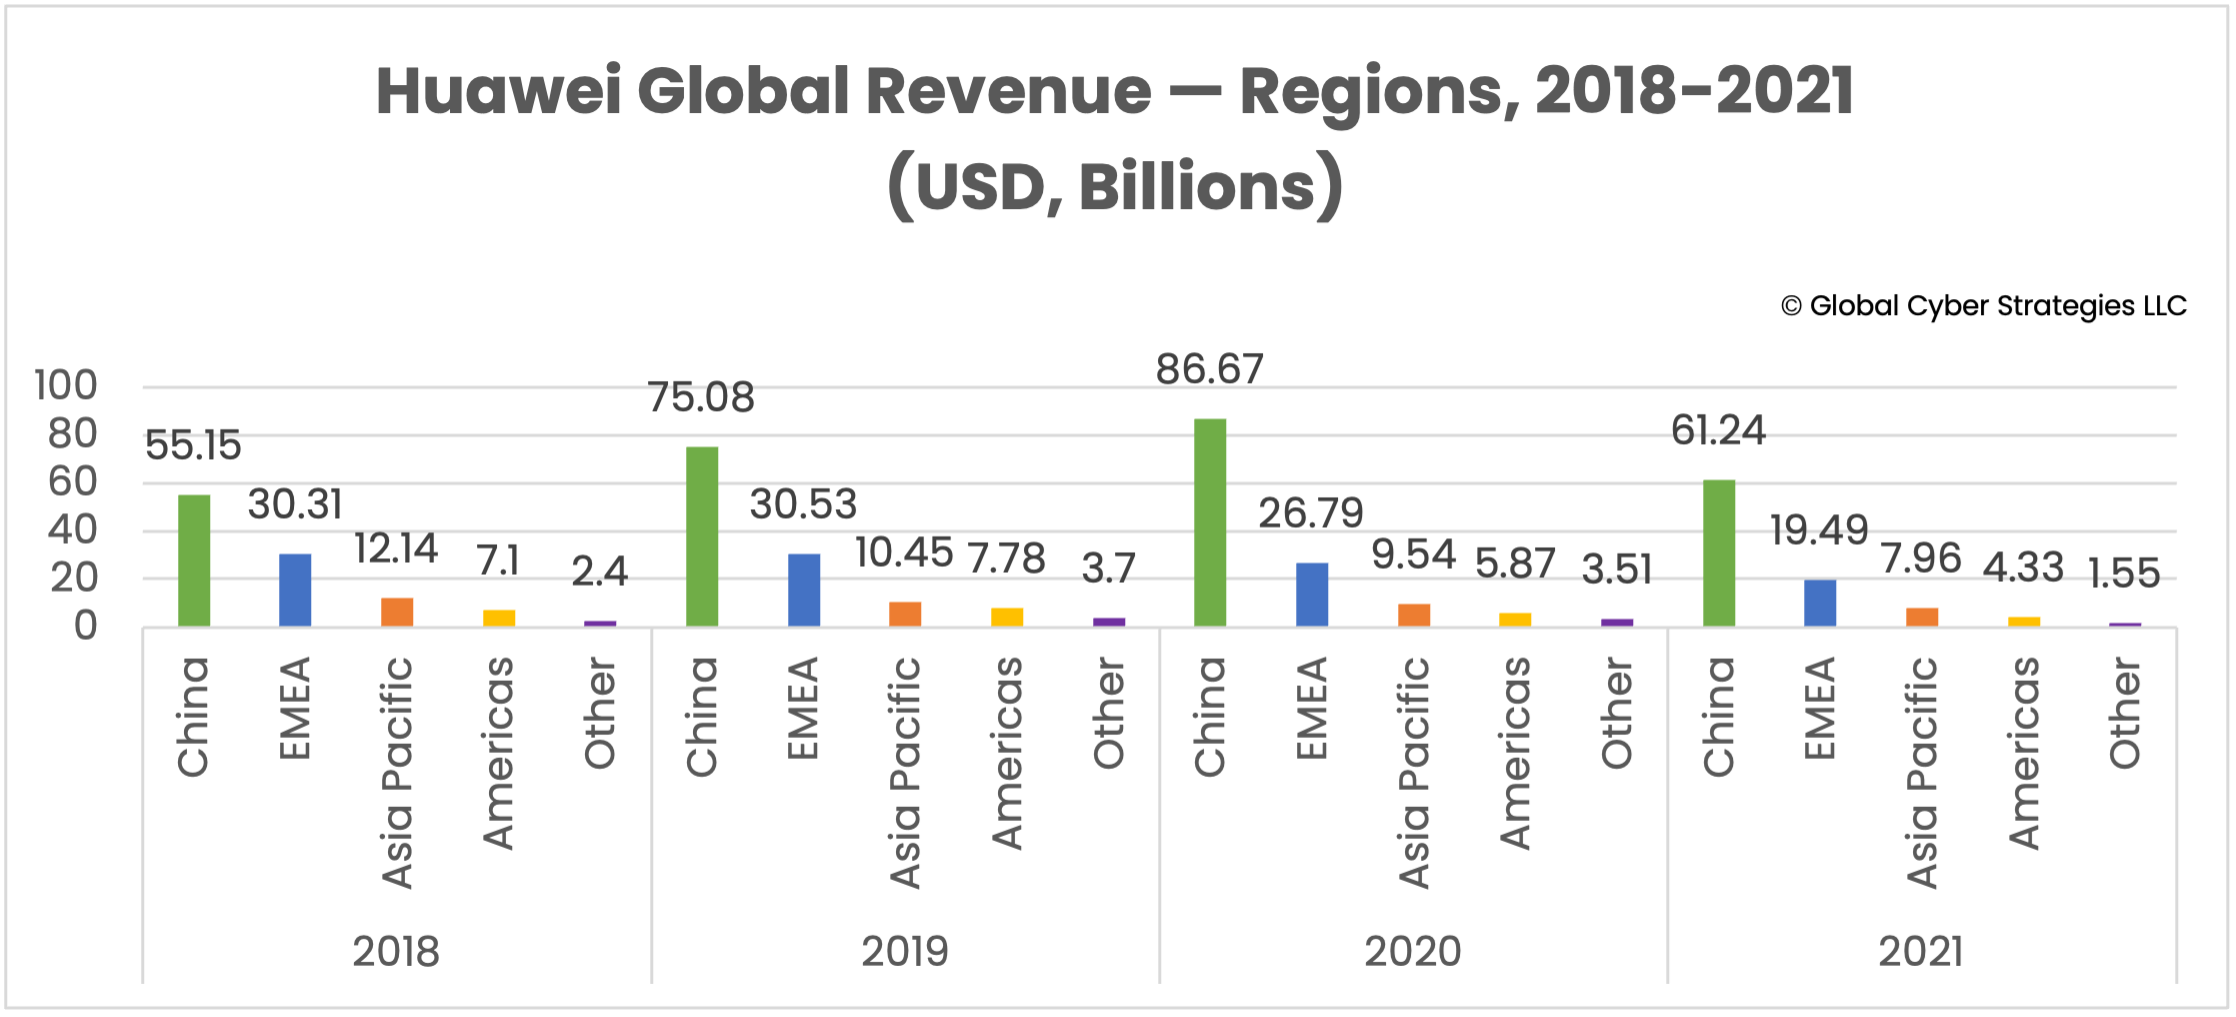Select the 55.15 data label
The height and width of the screenshot is (1017, 2236).
[193, 445]
